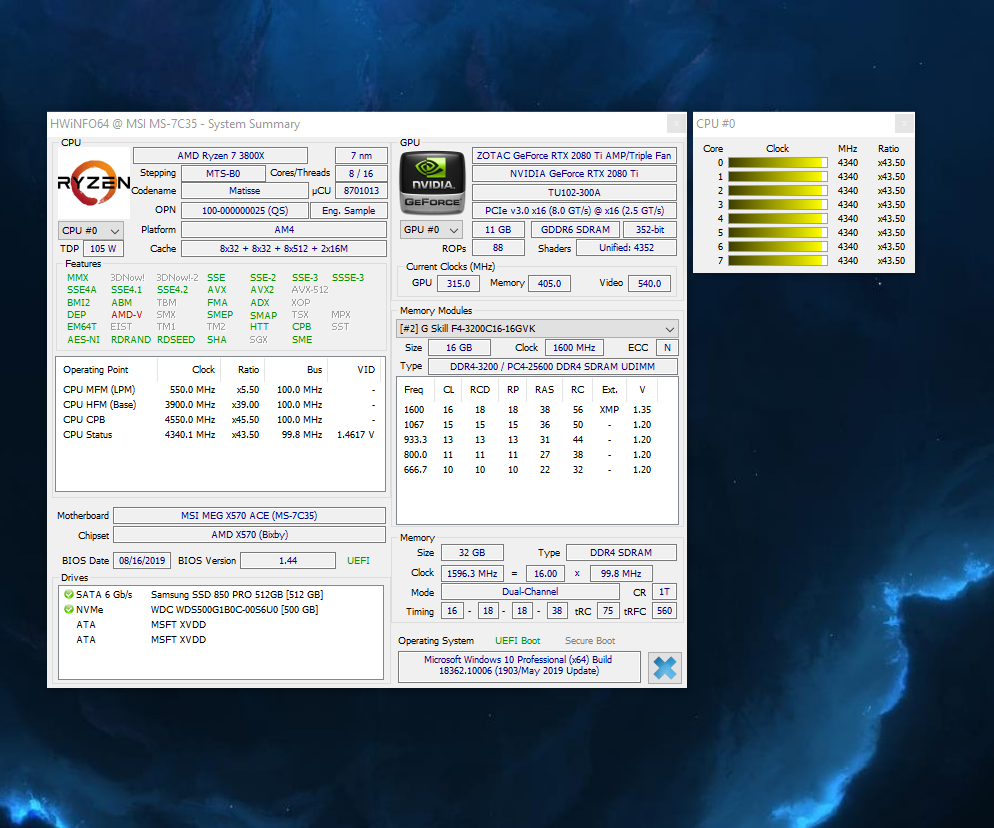994x828 pixels.
Task: Click the GDDR6 SDRAM field
Action: click(575, 230)
